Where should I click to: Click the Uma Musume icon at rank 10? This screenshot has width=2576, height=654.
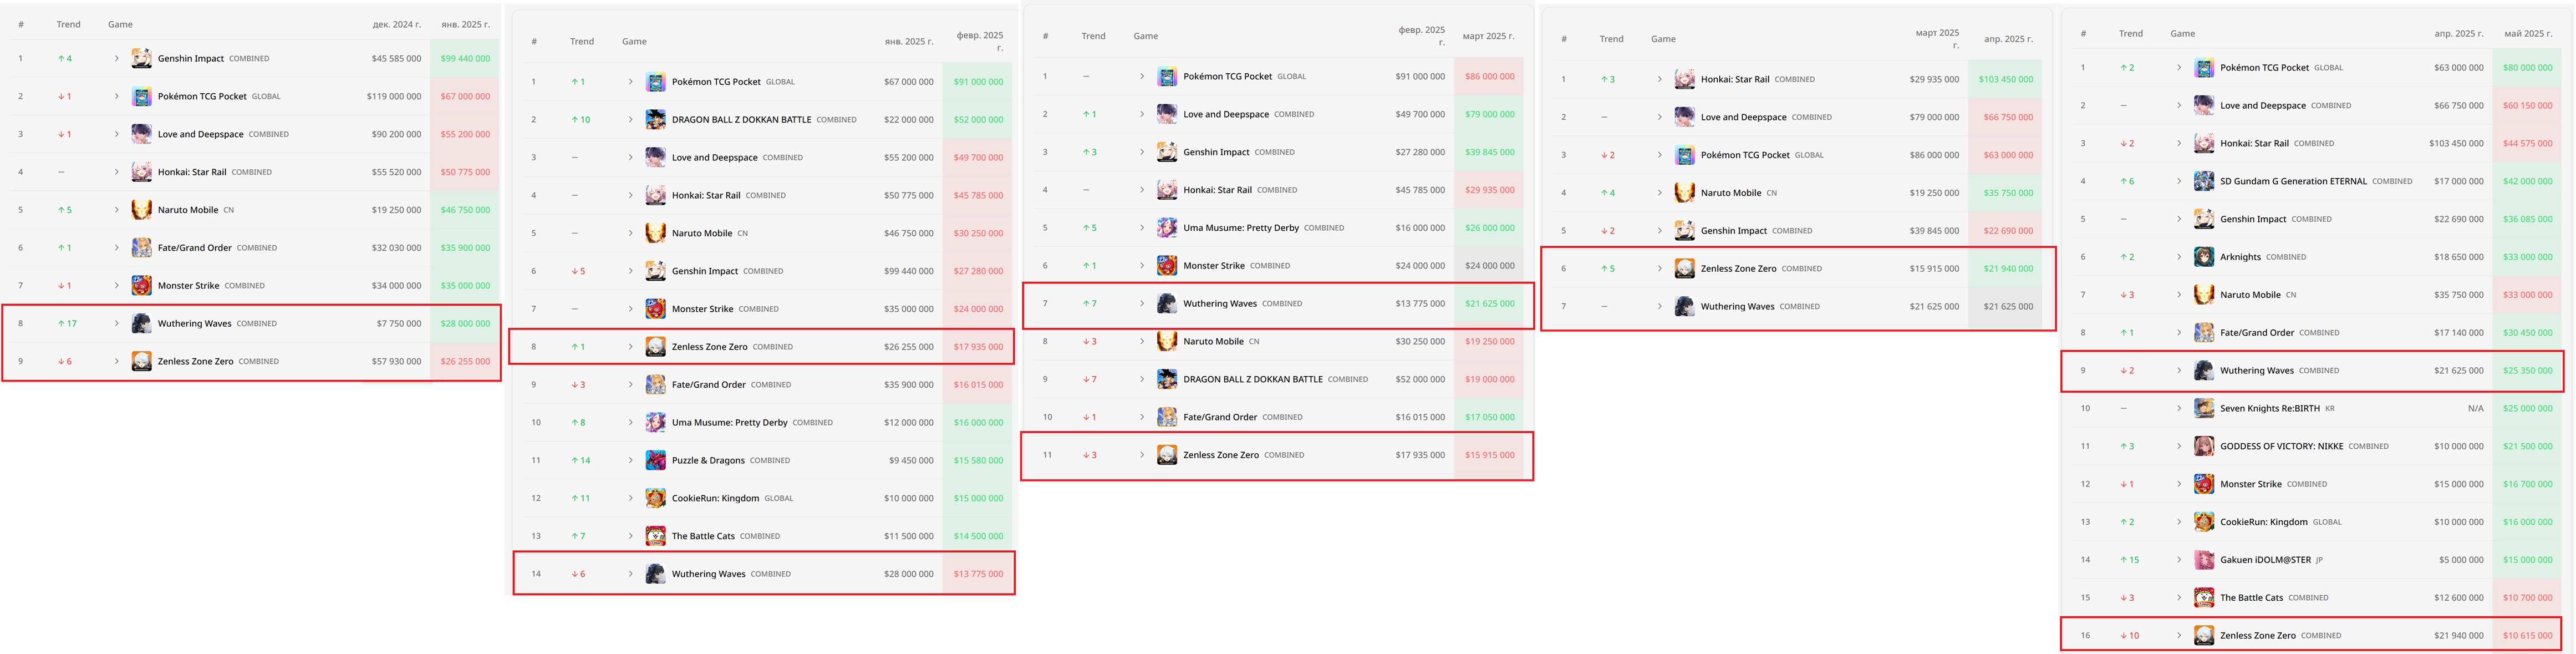click(x=655, y=422)
